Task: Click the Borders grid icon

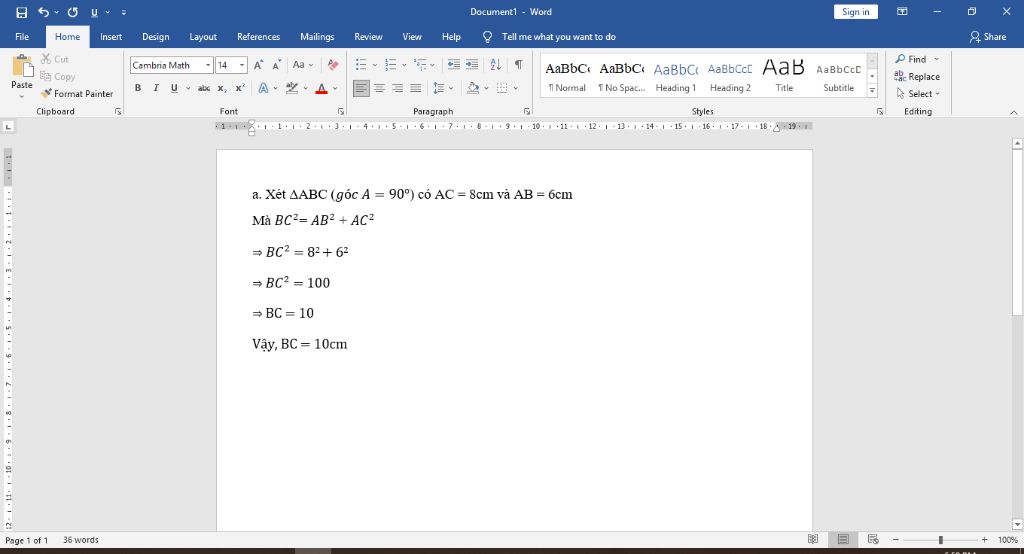Action: coord(502,88)
